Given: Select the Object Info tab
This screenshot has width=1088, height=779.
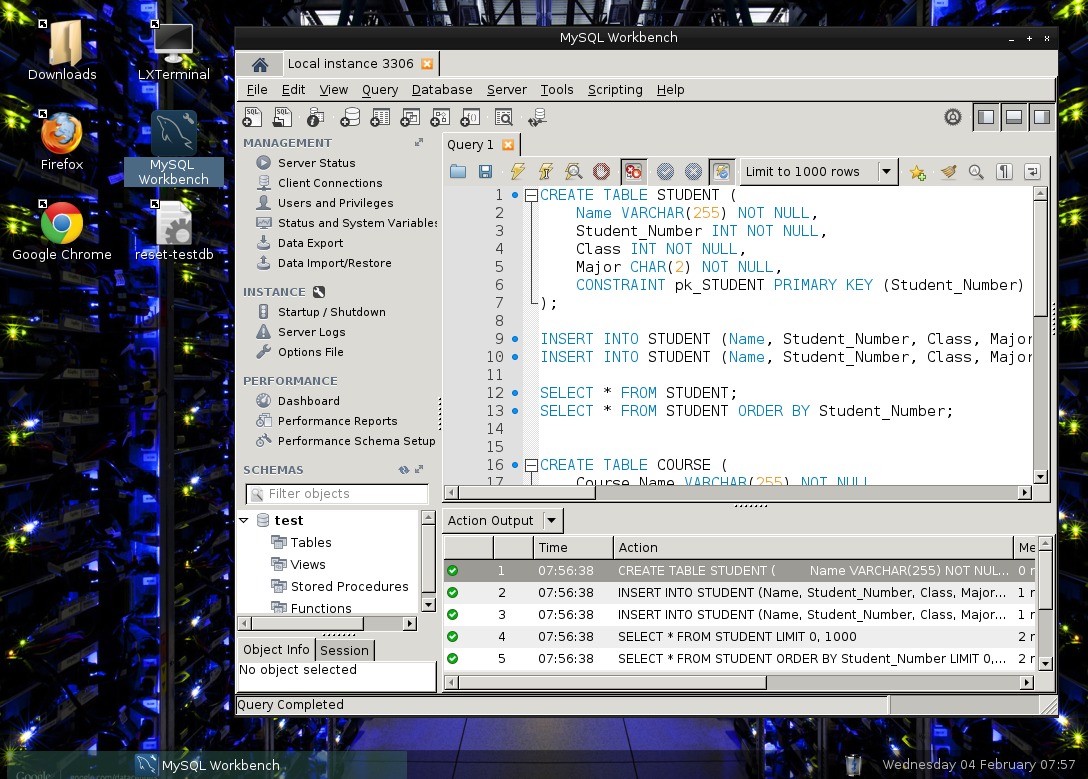Looking at the screenshot, I should tap(276, 649).
